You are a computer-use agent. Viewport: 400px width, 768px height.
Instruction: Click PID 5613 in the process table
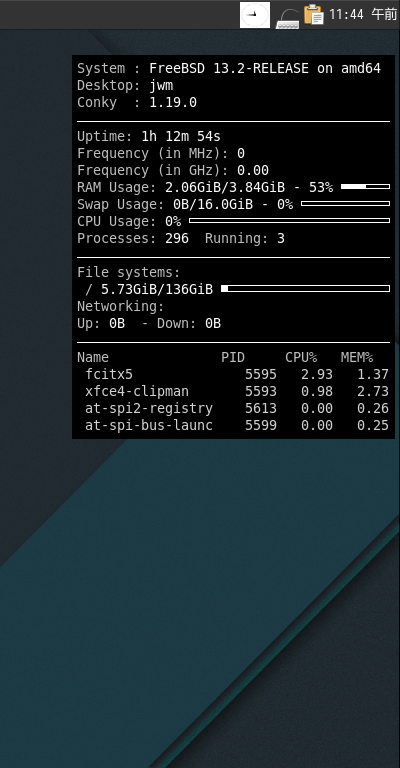click(261, 408)
